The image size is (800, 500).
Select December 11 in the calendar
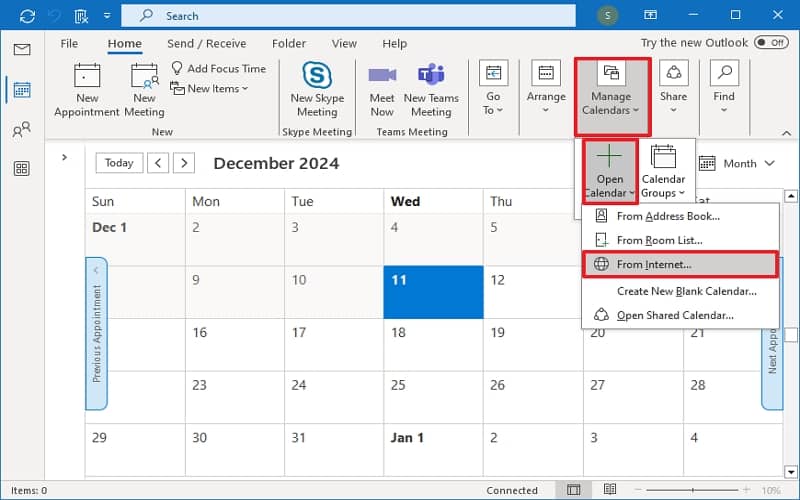(x=433, y=292)
